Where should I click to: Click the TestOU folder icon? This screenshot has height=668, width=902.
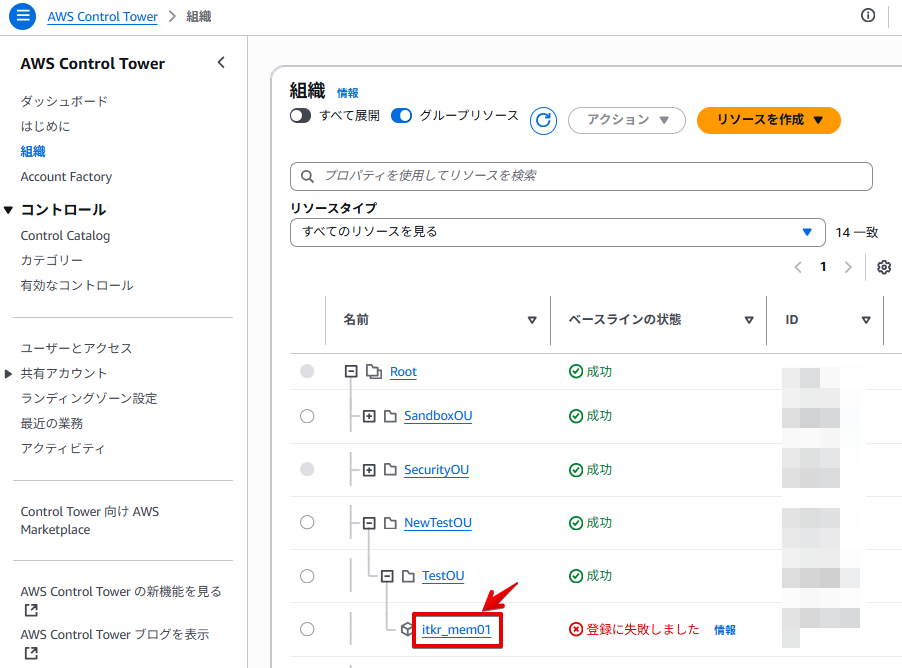[408, 576]
